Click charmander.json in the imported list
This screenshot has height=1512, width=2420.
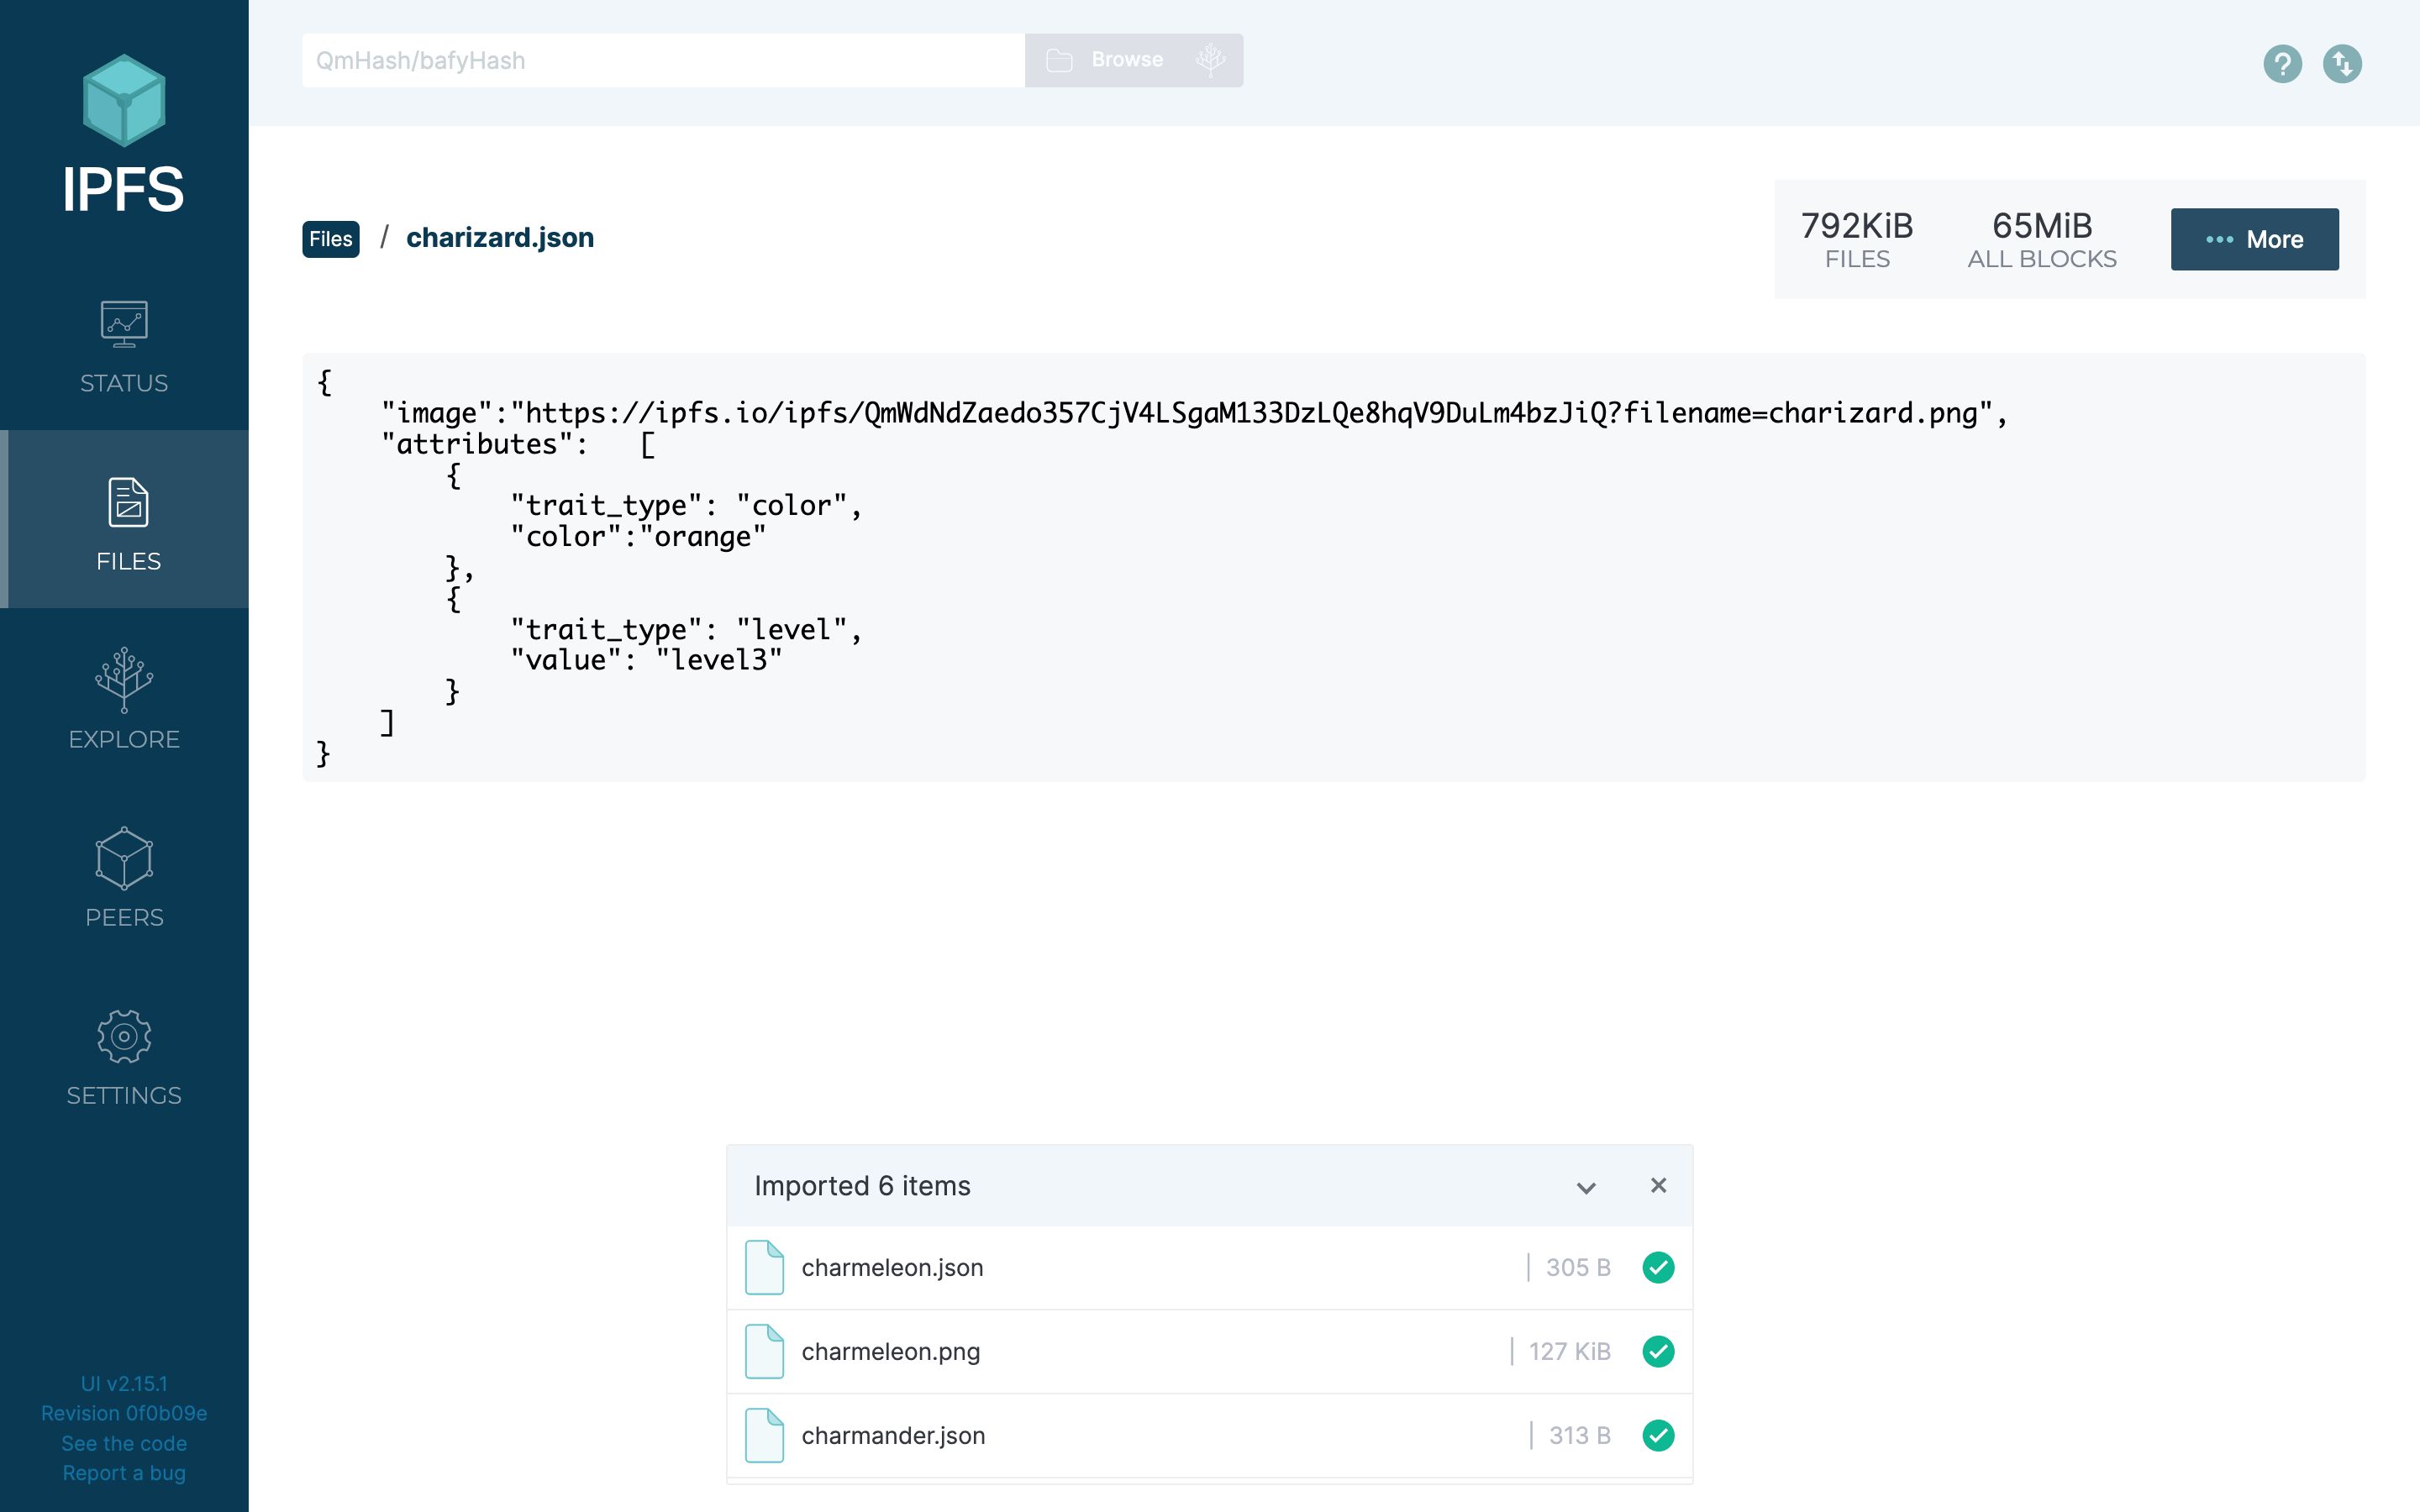pos(893,1436)
